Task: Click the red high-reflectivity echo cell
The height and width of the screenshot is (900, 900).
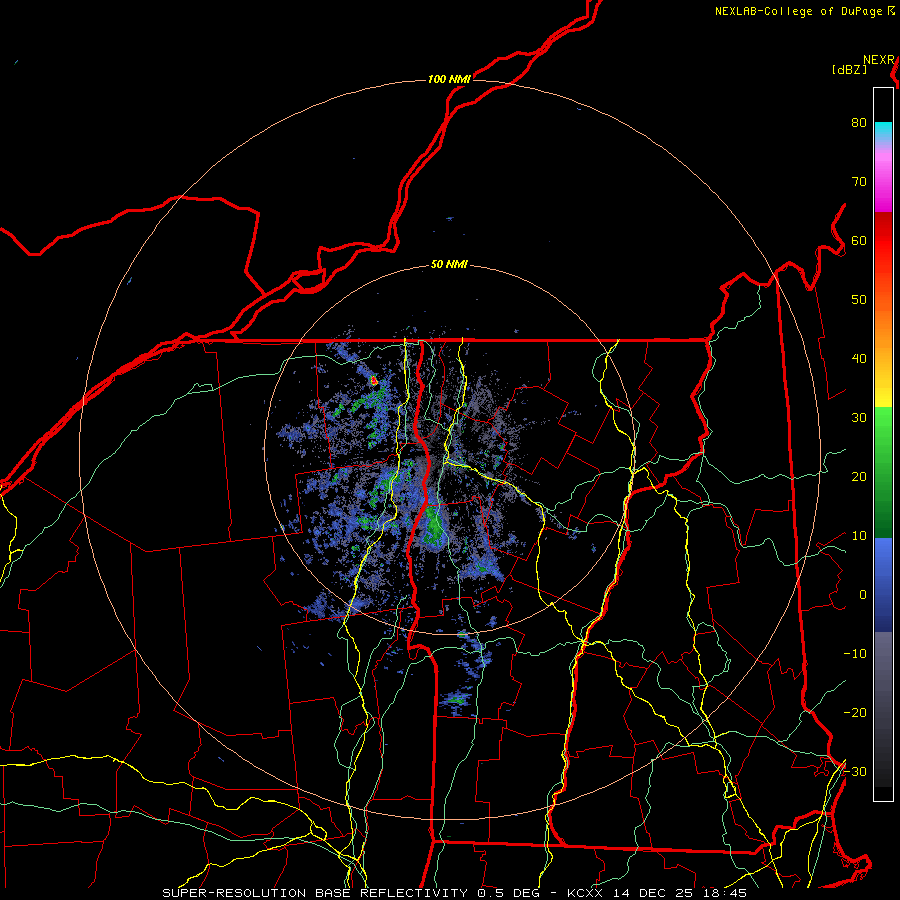Action: click(x=374, y=380)
